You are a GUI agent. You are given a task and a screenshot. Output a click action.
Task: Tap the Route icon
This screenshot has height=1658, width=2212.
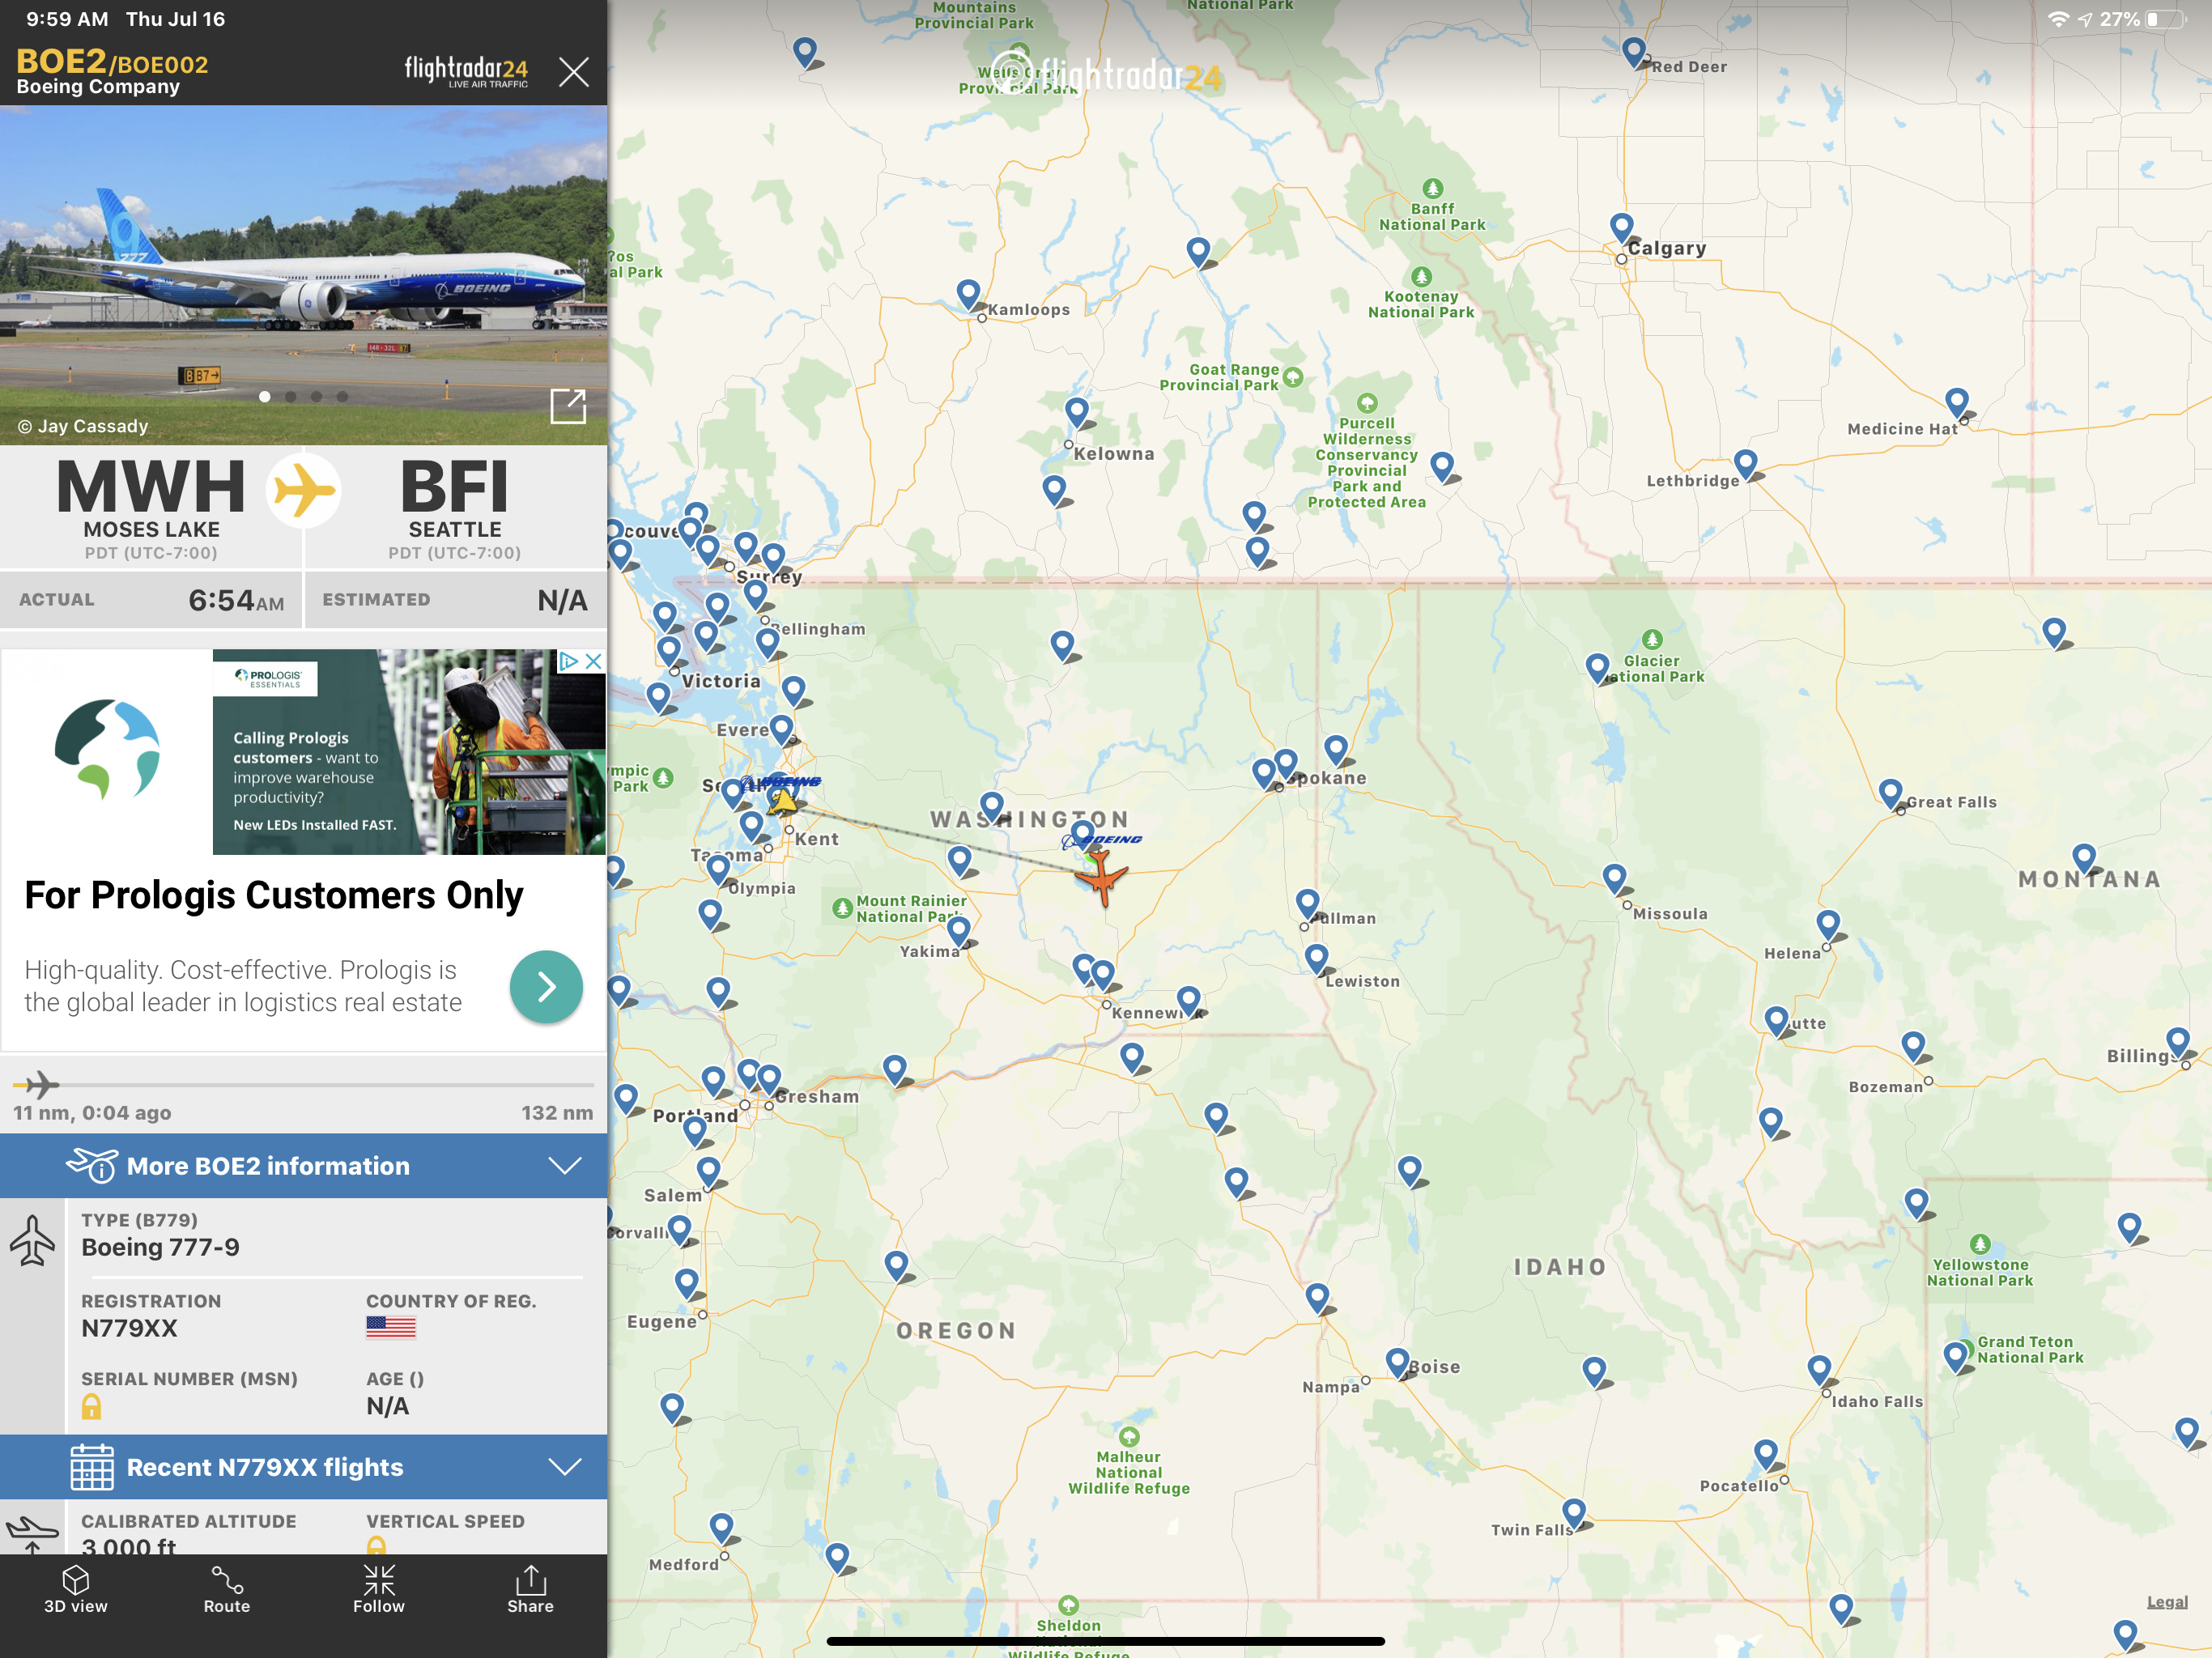click(227, 1589)
